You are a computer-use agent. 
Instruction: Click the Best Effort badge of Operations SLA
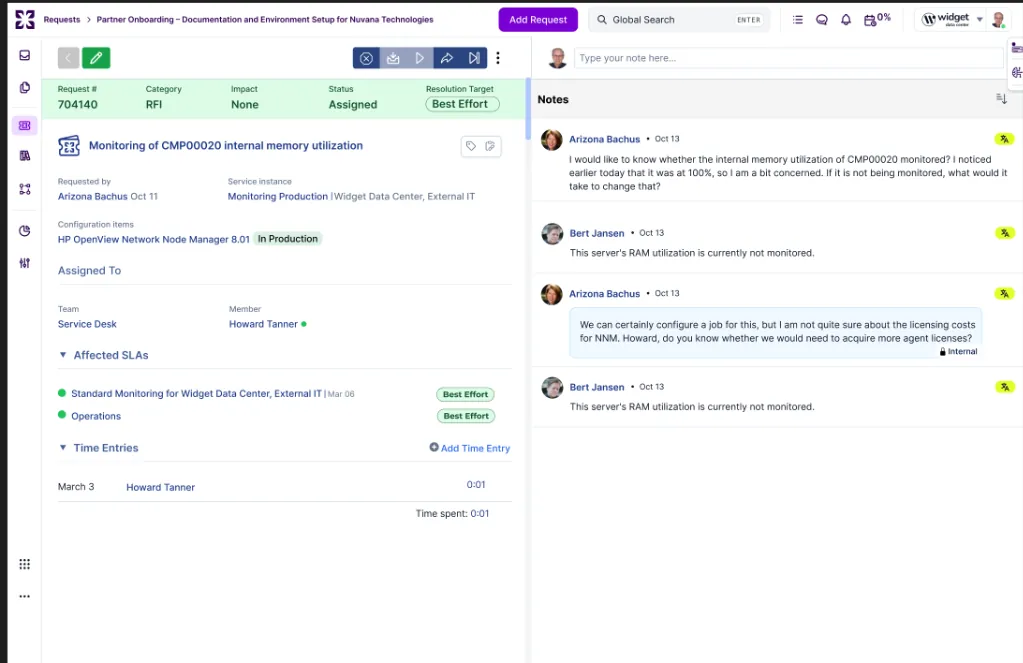click(466, 416)
